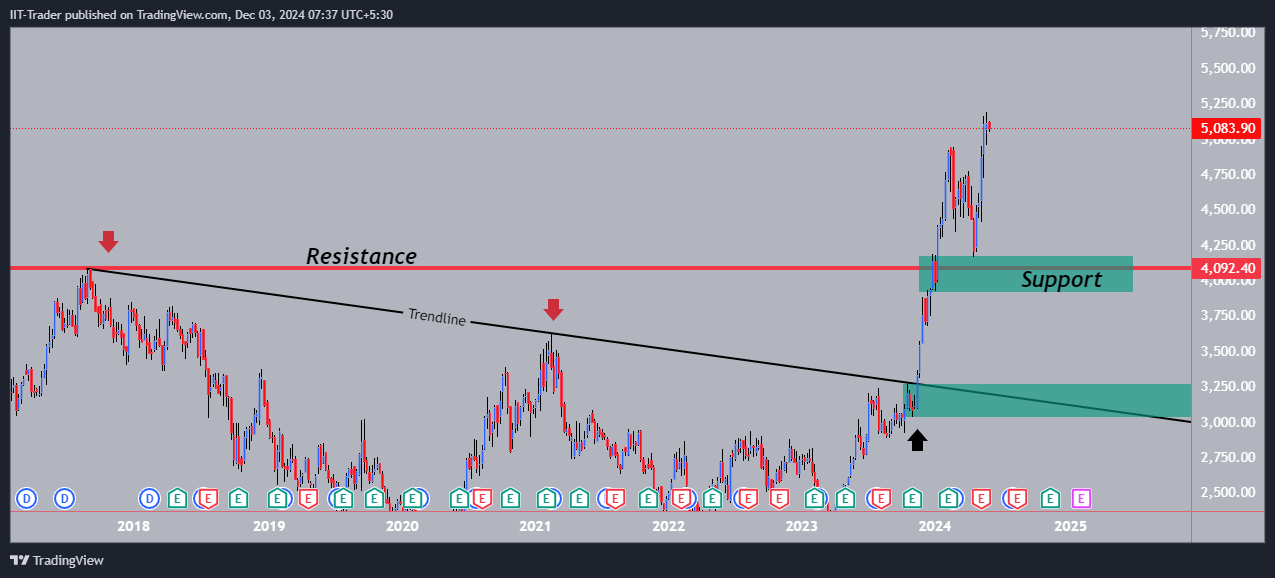Click the 3,000.00 price axis label
The height and width of the screenshot is (578, 1275).
[x=1229, y=422]
